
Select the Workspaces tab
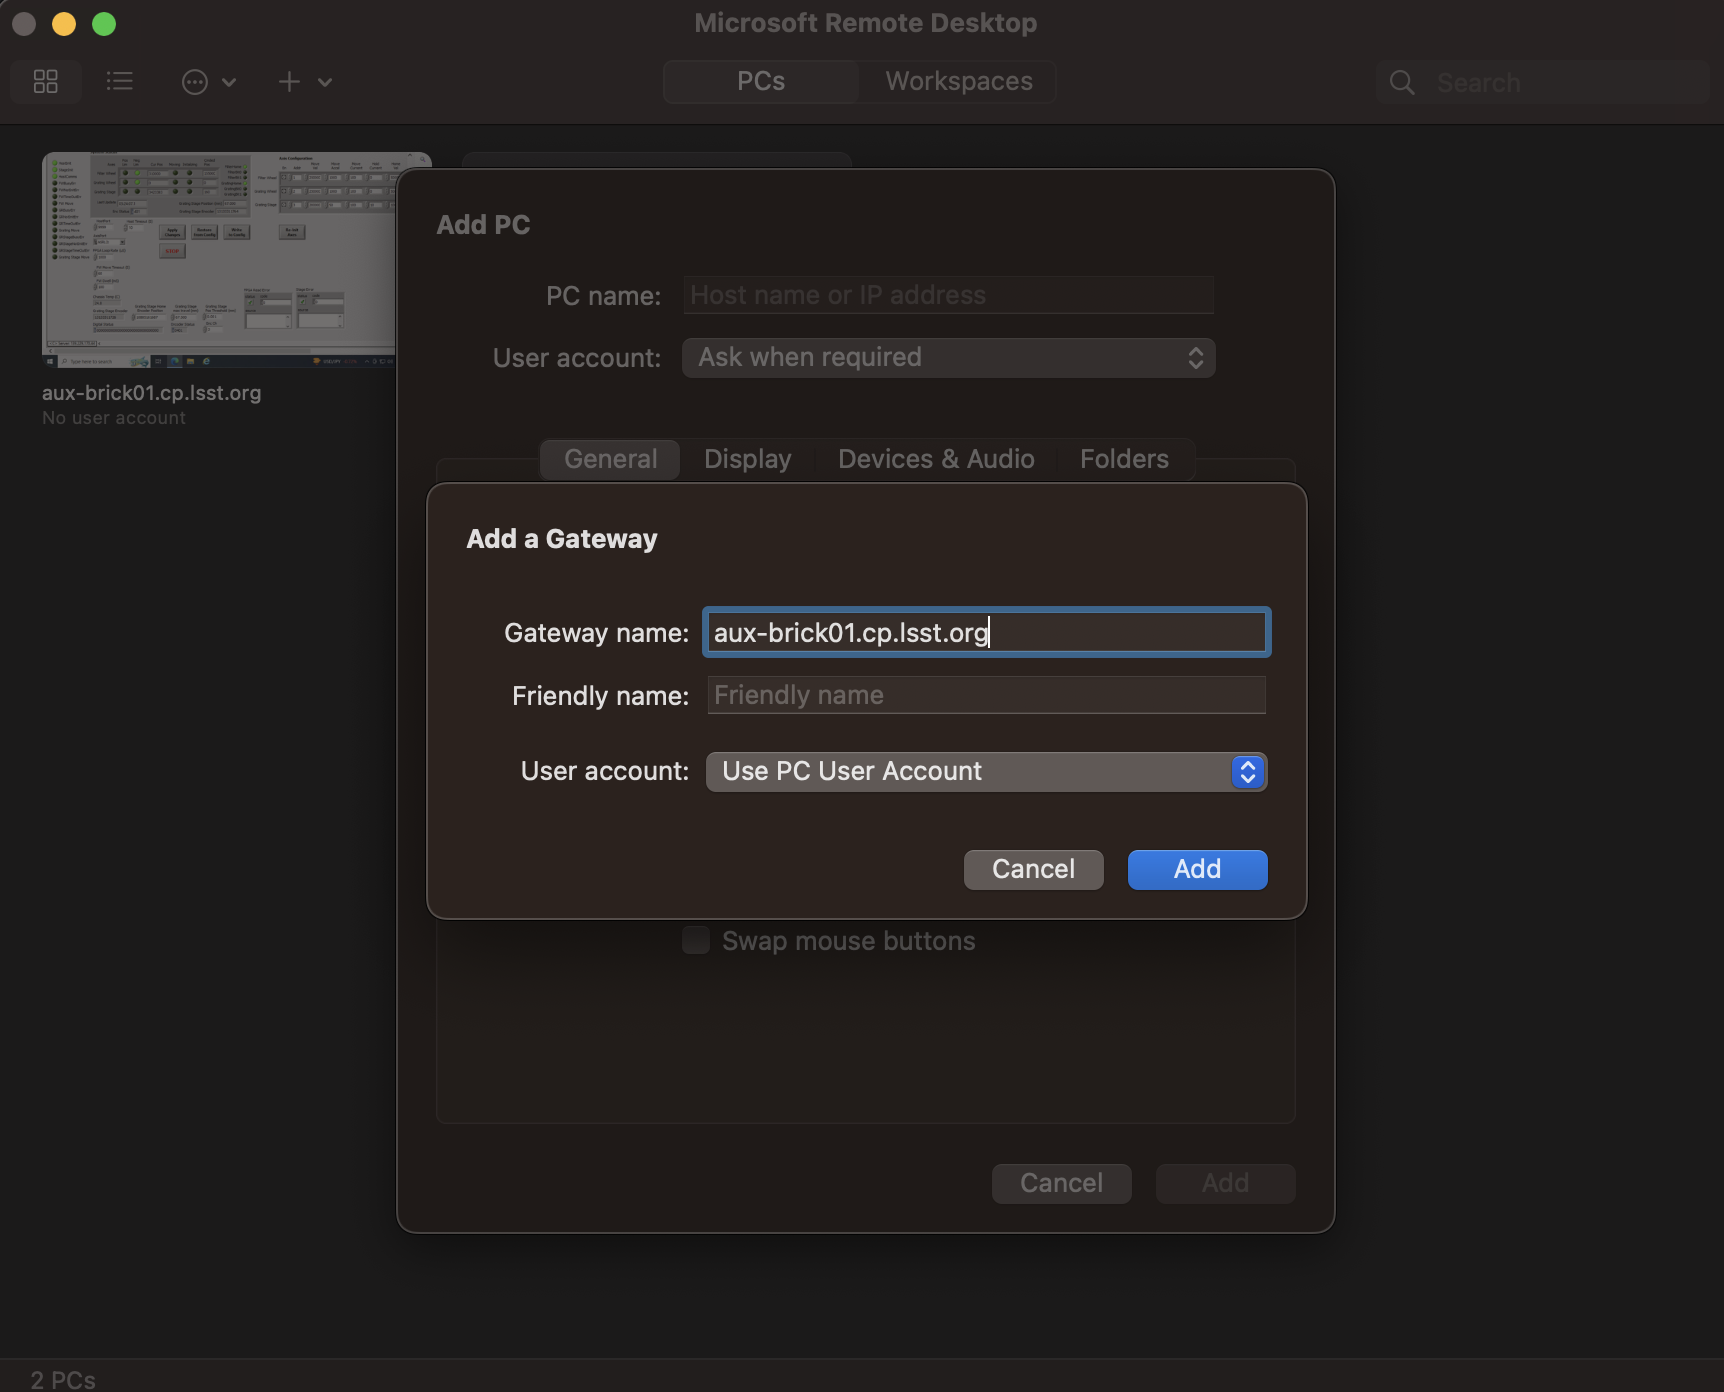pyautogui.click(x=958, y=82)
